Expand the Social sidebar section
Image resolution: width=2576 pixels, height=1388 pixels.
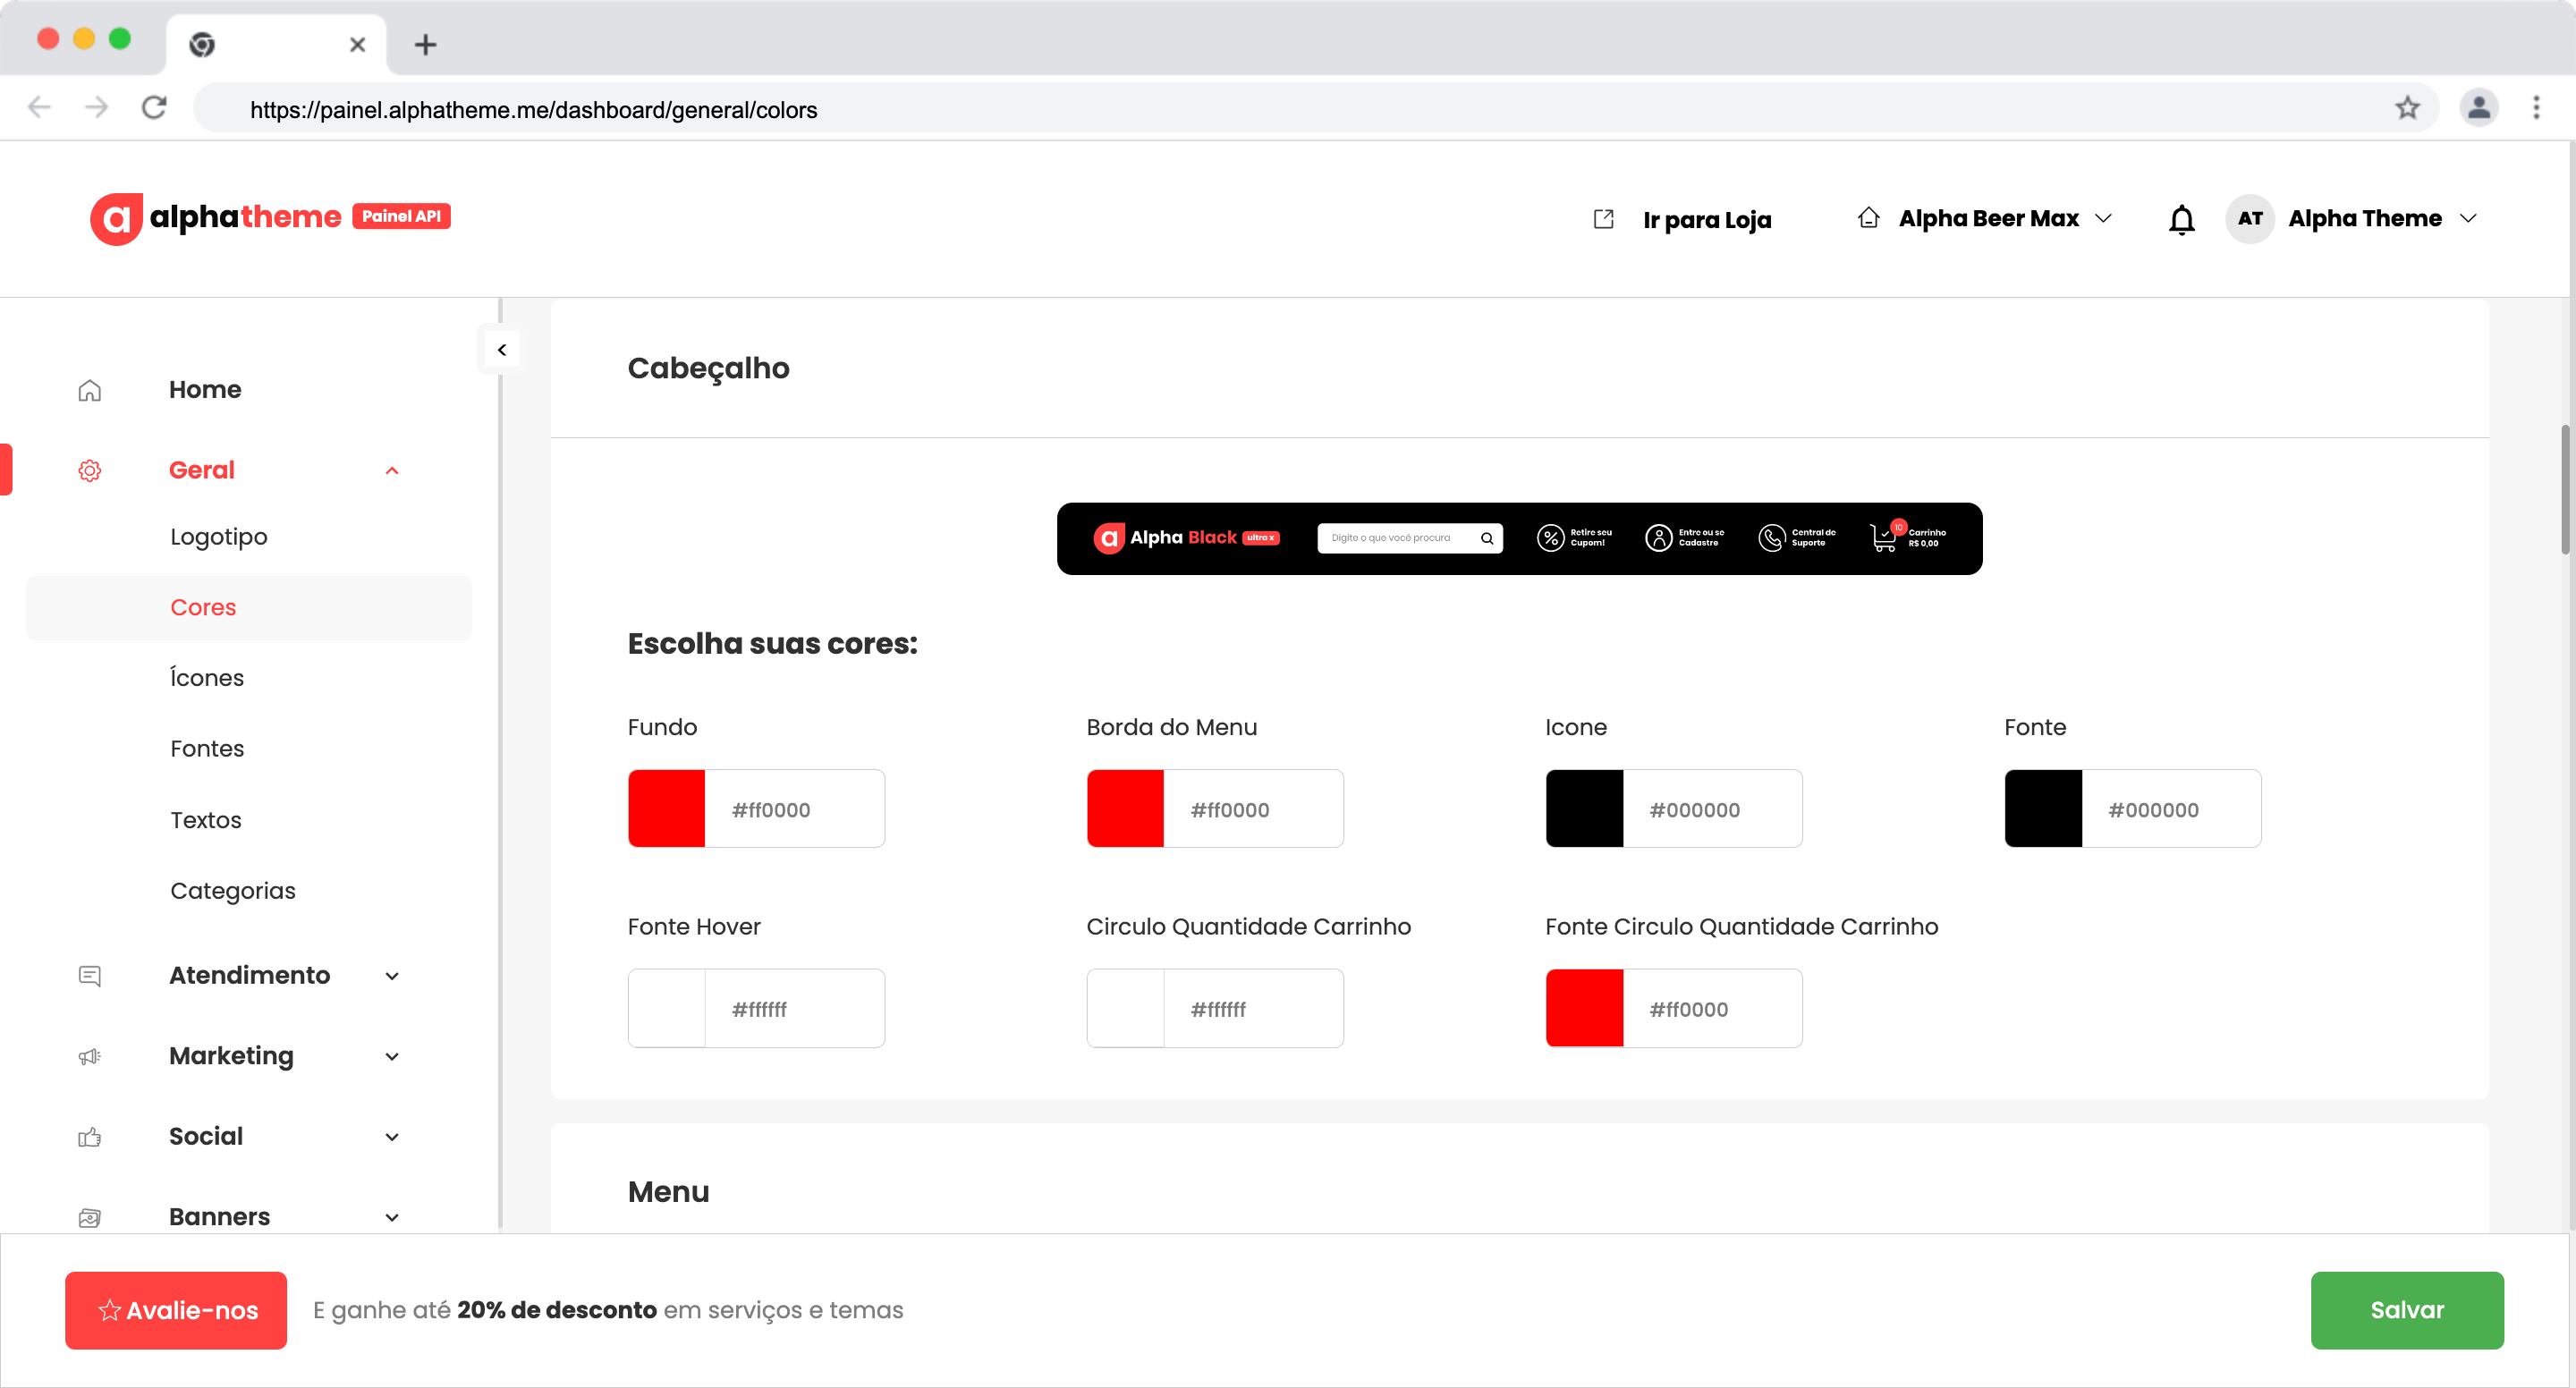tap(392, 1137)
